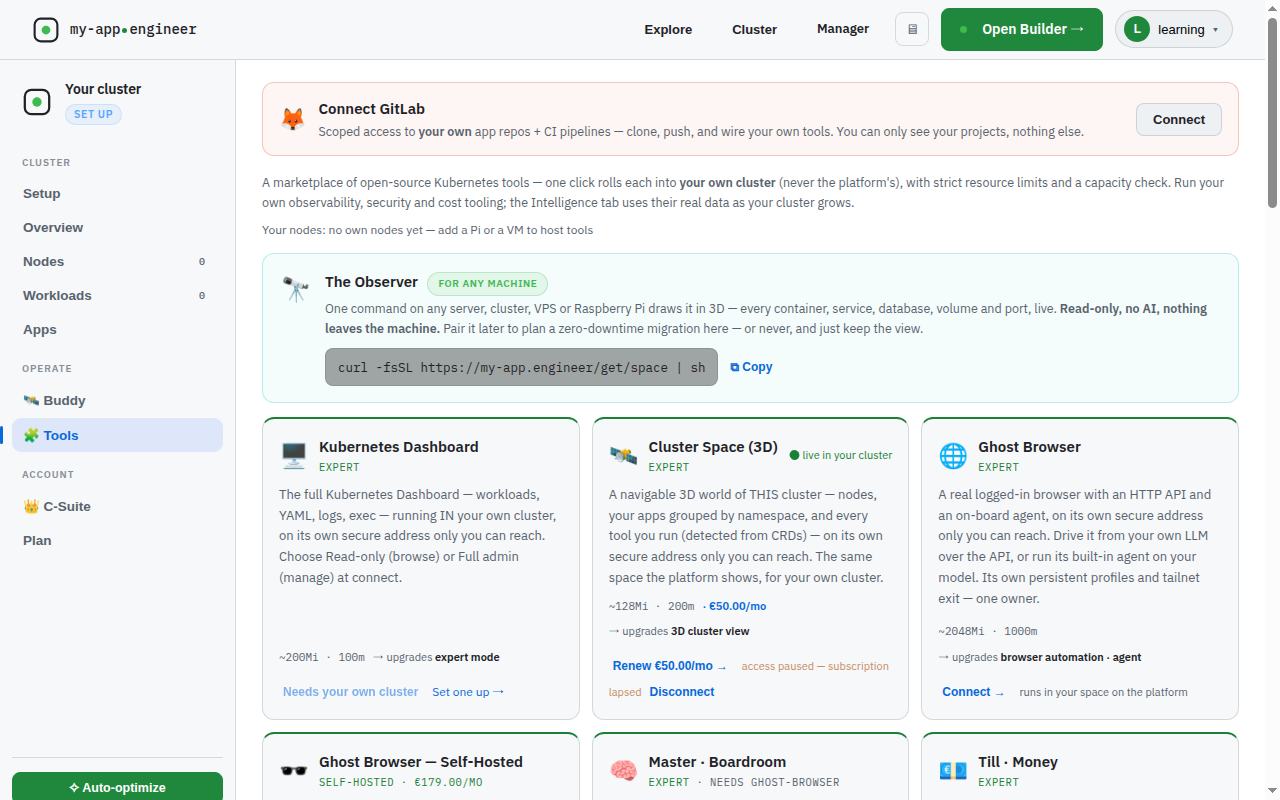Click 'live in your cluster' status text
This screenshot has width=1280, height=800.
pyautogui.click(x=841, y=455)
